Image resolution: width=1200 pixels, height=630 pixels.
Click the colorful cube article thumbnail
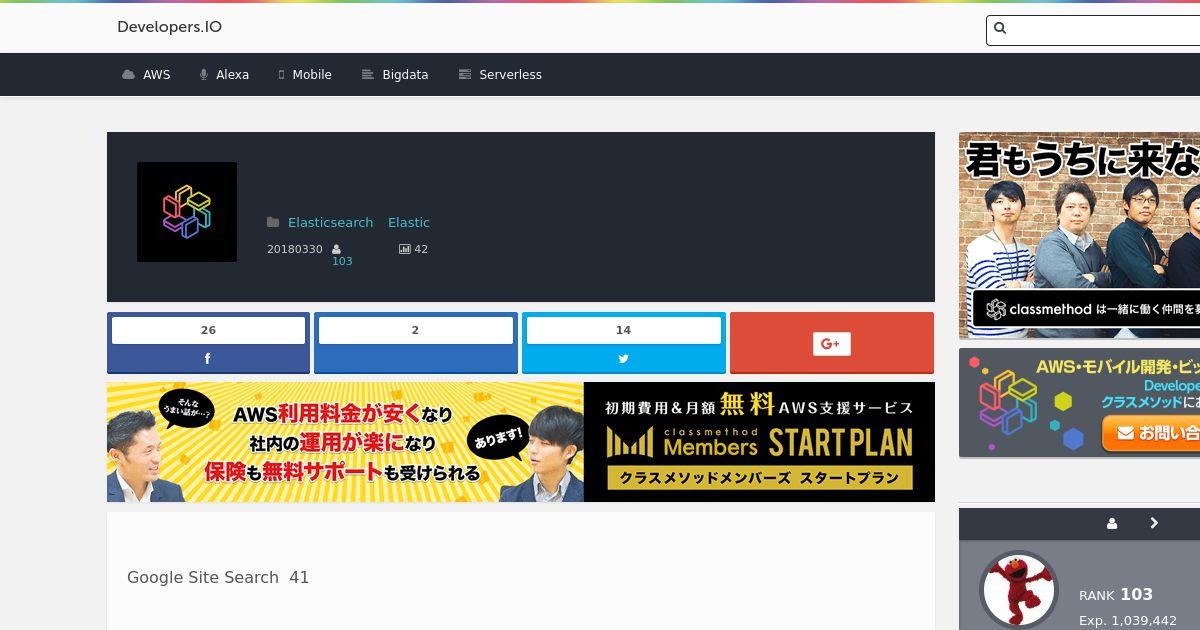(x=187, y=212)
